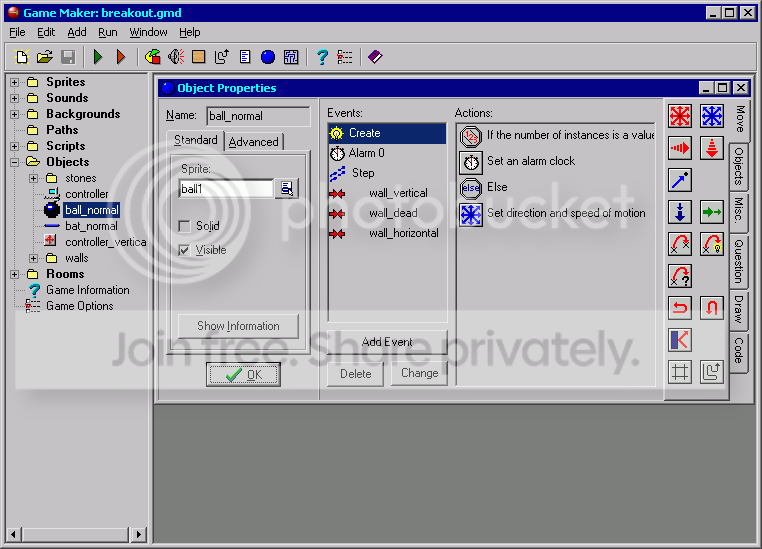Image resolution: width=762 pixels, height=549 pixels.
Task: Select blue eight-arrow Set motion action
Action: click(x=711, y=116)
